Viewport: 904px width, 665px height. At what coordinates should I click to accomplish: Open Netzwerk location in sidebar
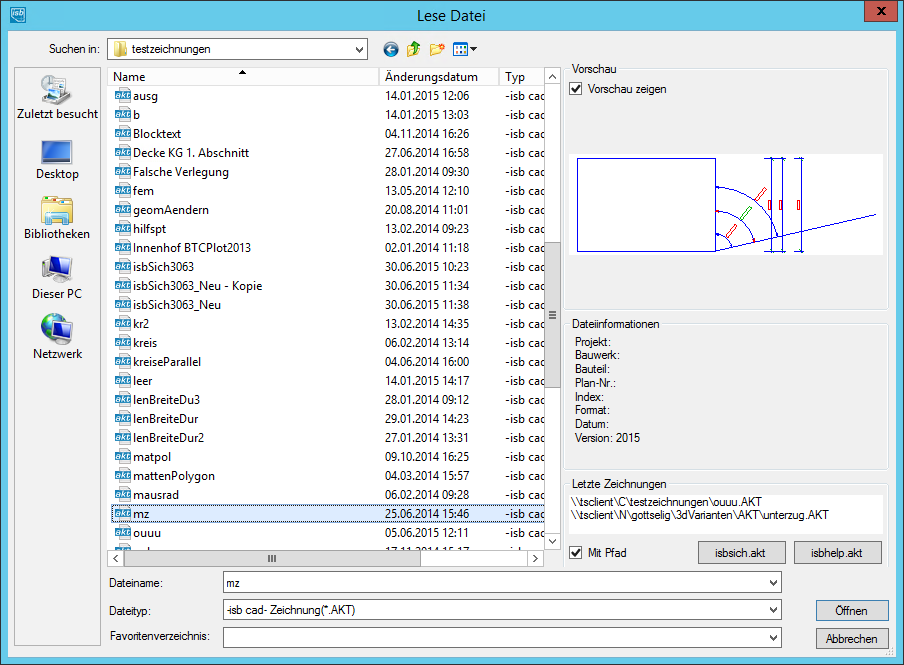[57, 338]
